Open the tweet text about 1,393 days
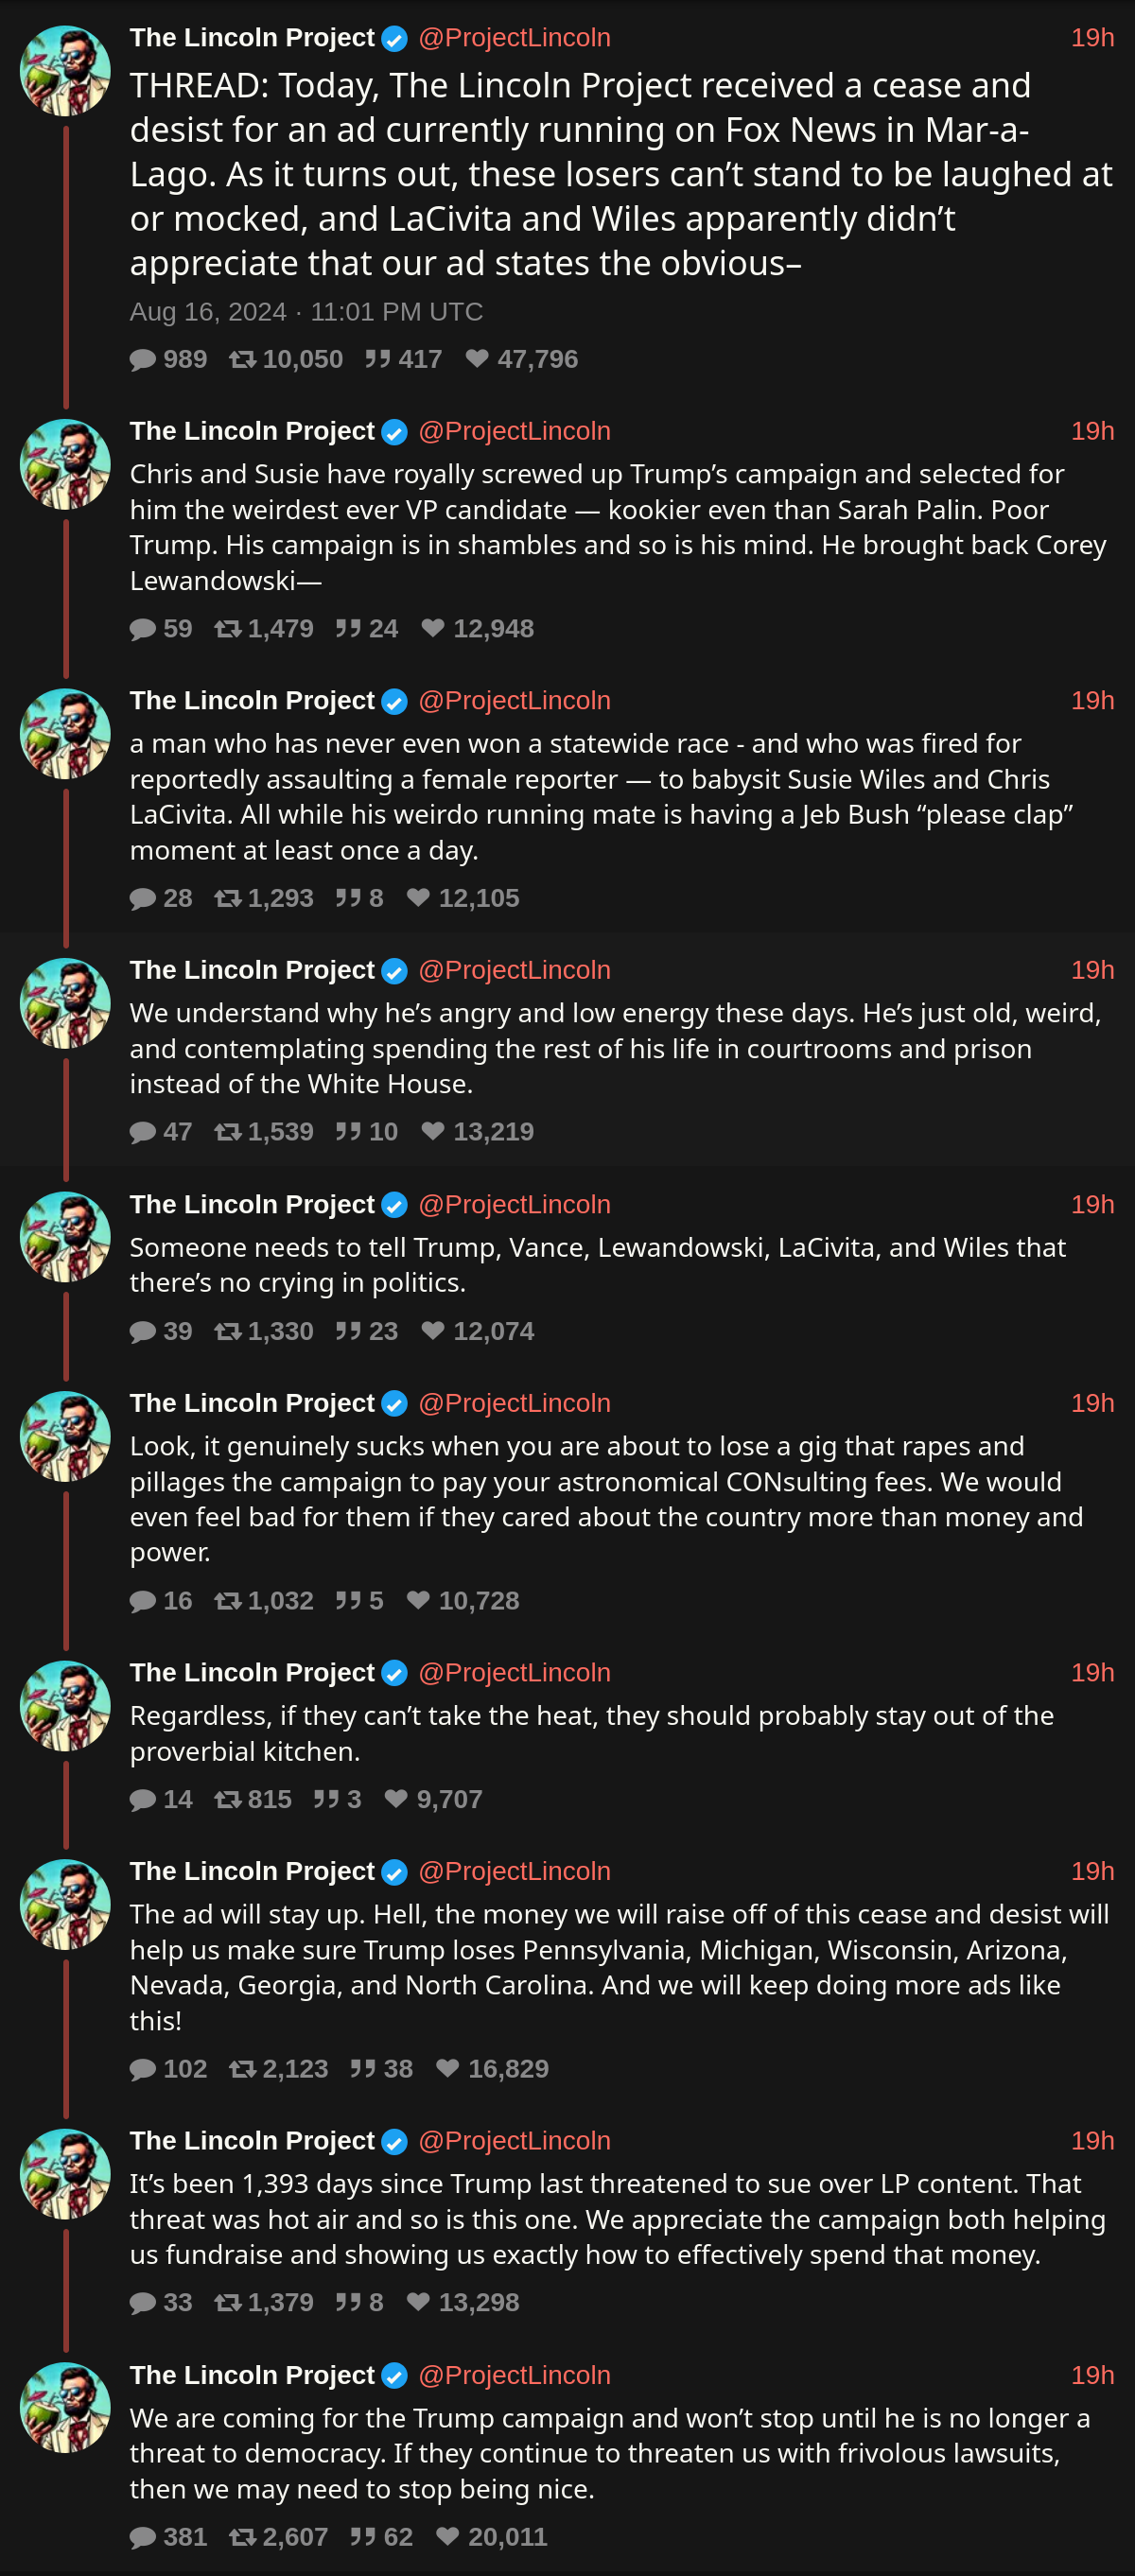Image resolution: width=1135 pixels, height=2576 pixels. tap(617, 2219)
